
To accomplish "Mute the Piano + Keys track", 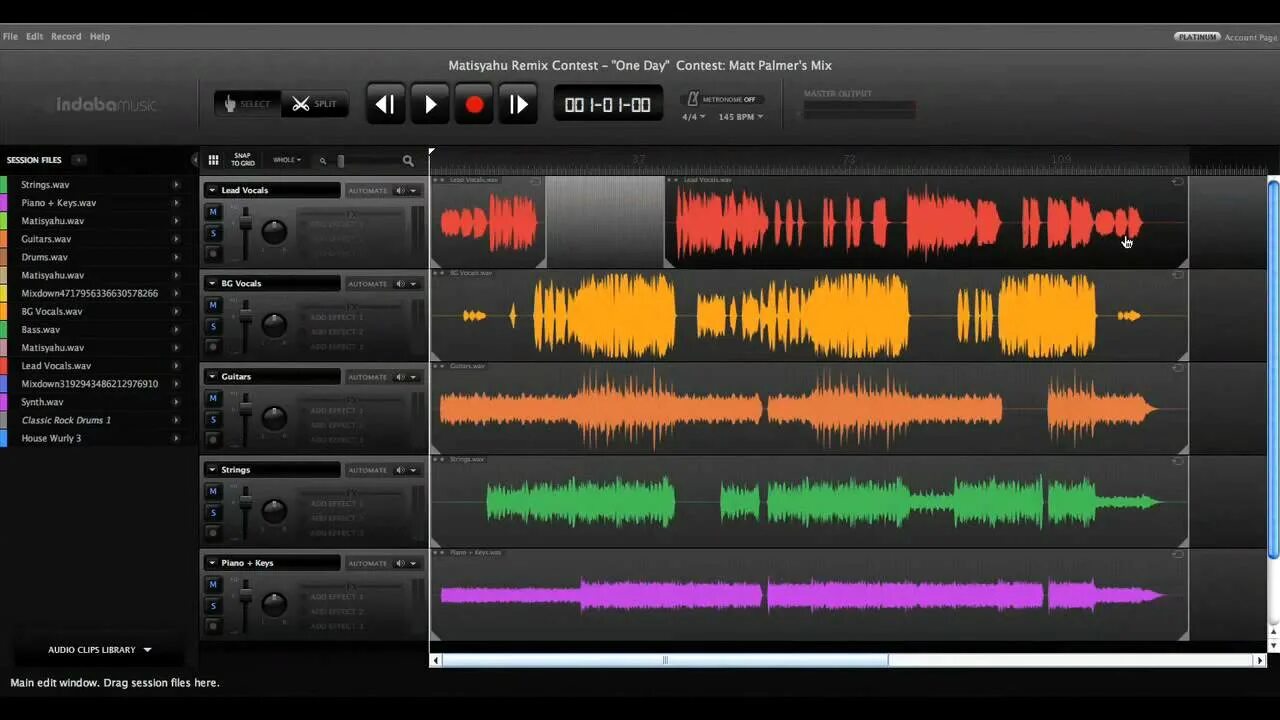I will (x=213, y=584).
